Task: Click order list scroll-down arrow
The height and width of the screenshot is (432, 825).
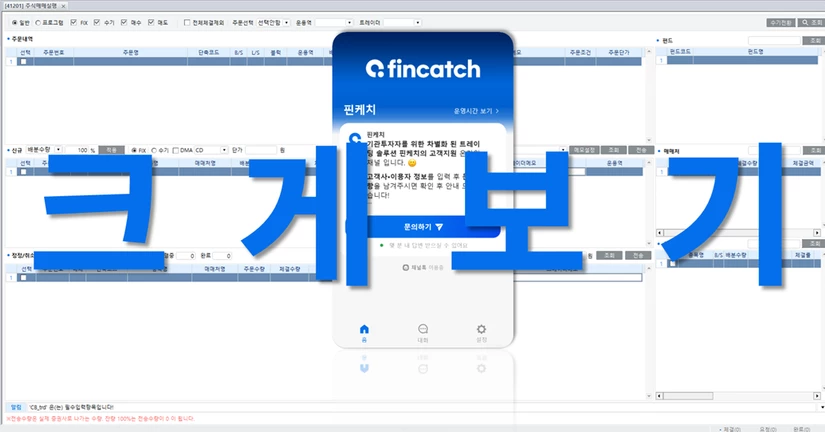Action: click(649, 139)
